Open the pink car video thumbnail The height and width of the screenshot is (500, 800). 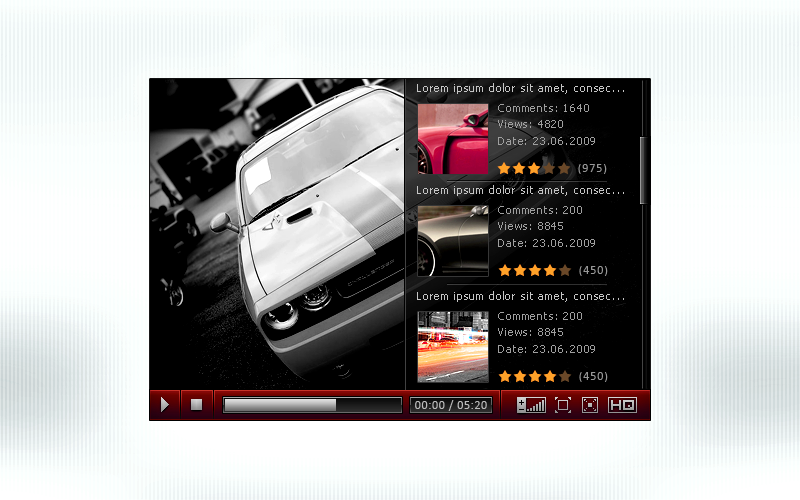tap(452, 139)
